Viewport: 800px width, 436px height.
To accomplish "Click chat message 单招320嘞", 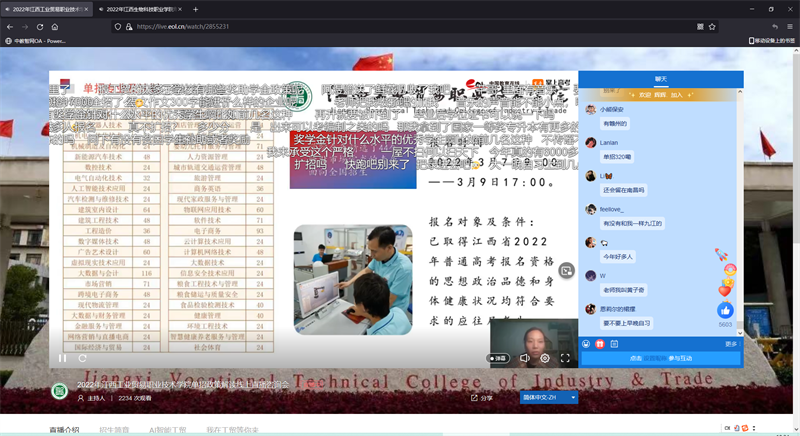I will (x=616, y=157).
